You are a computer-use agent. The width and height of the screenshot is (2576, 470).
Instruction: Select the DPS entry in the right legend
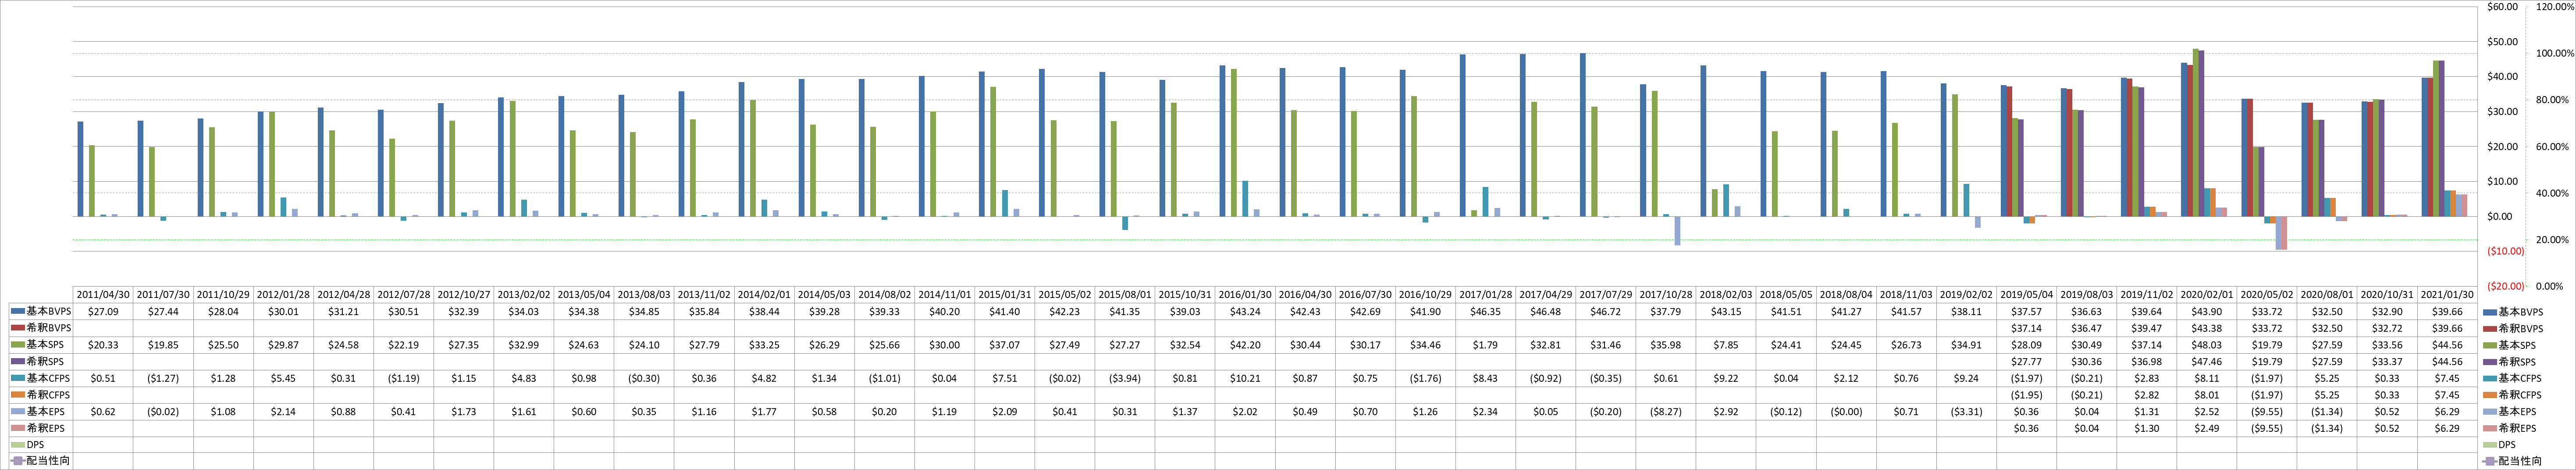pos(2499,445)
